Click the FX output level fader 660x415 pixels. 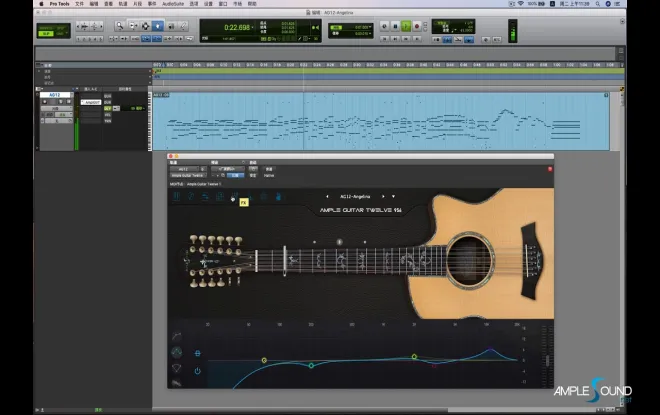click(548, 360)
